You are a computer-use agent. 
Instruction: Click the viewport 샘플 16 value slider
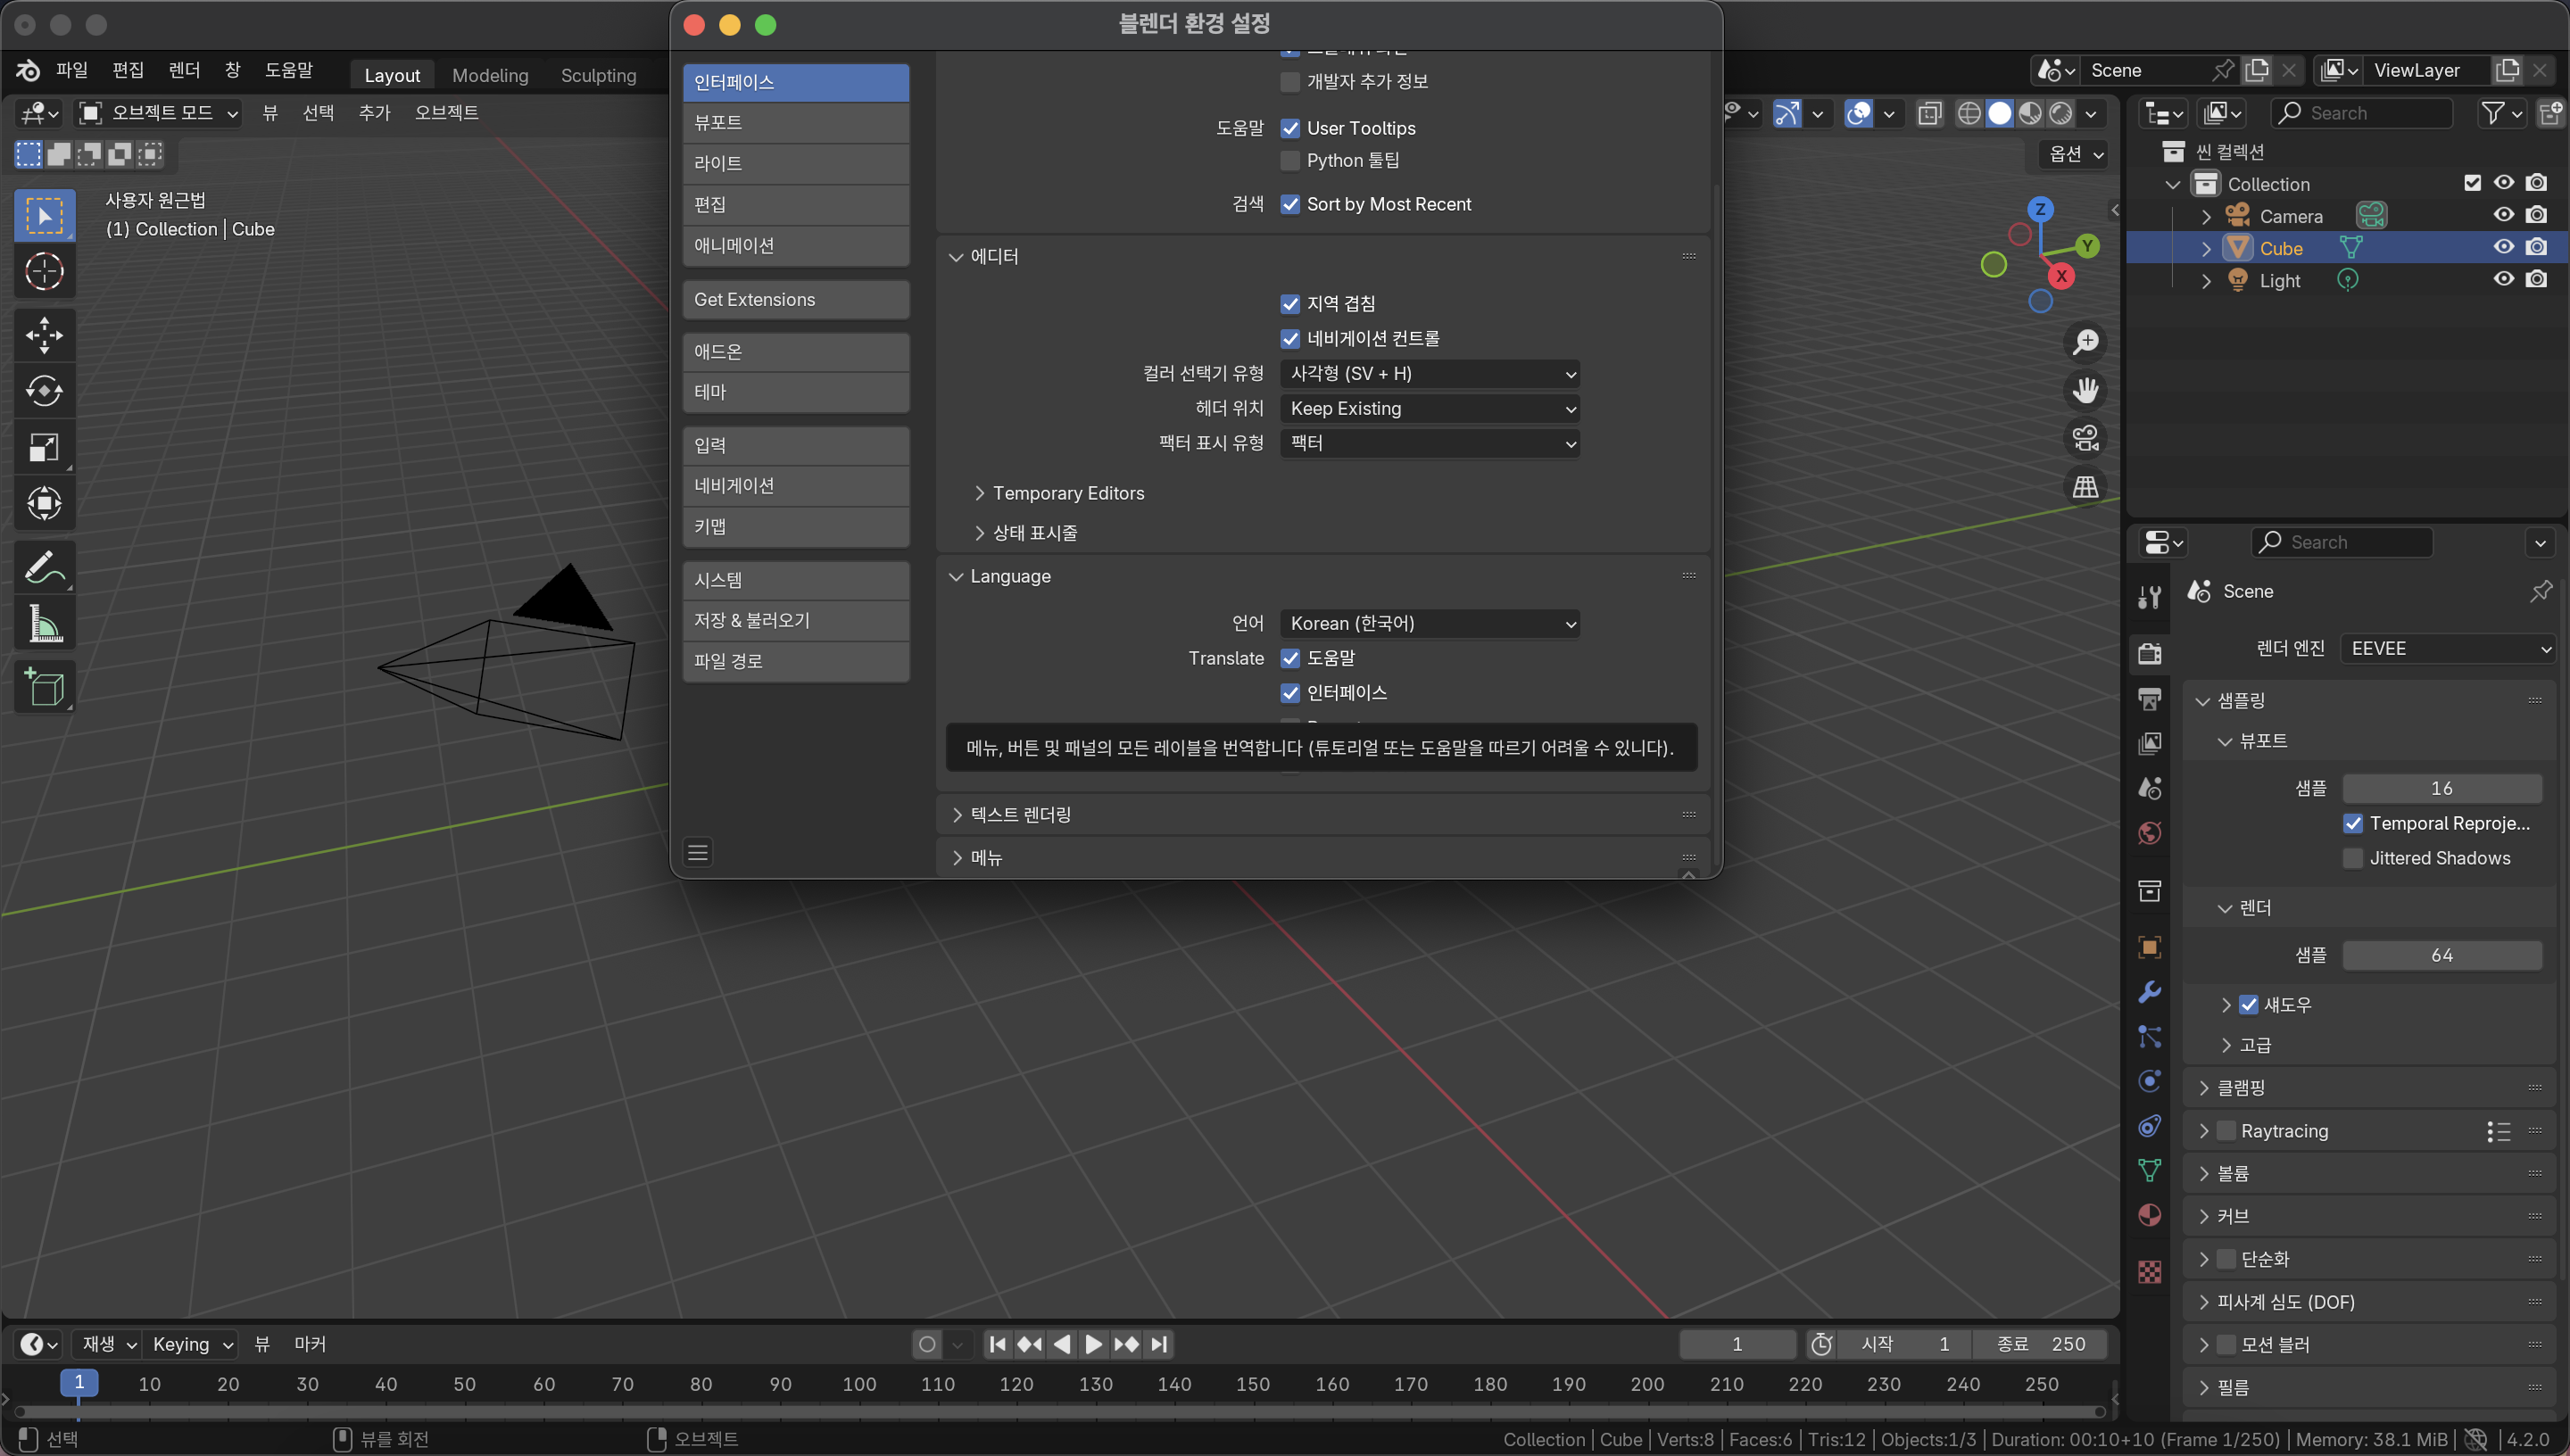pos(2441,788)
